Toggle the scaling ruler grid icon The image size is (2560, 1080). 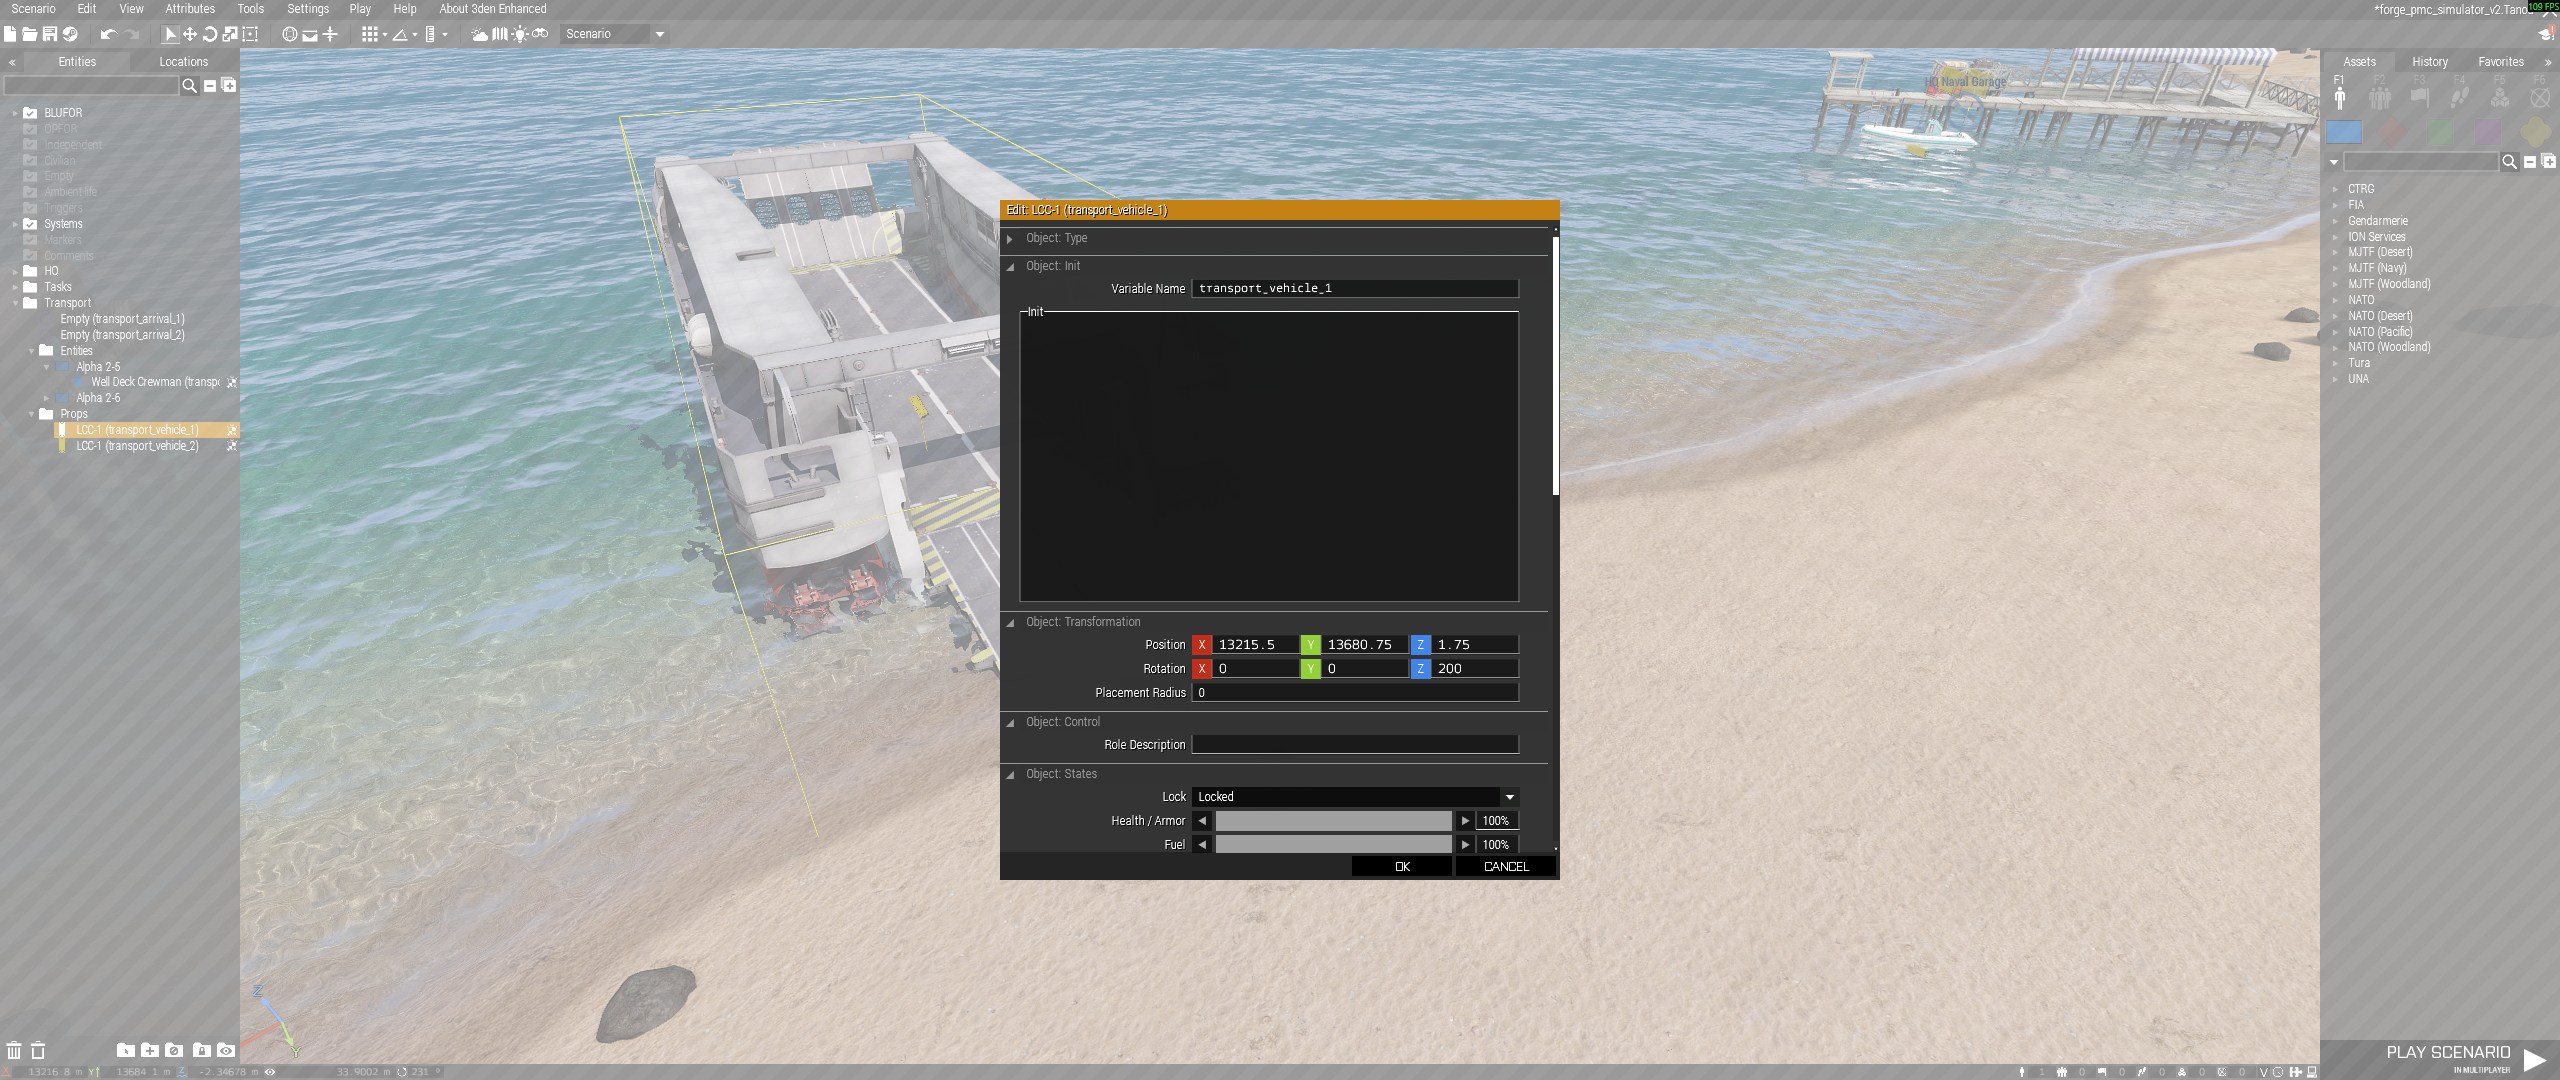pyautogui.click(x=430, y=34)
